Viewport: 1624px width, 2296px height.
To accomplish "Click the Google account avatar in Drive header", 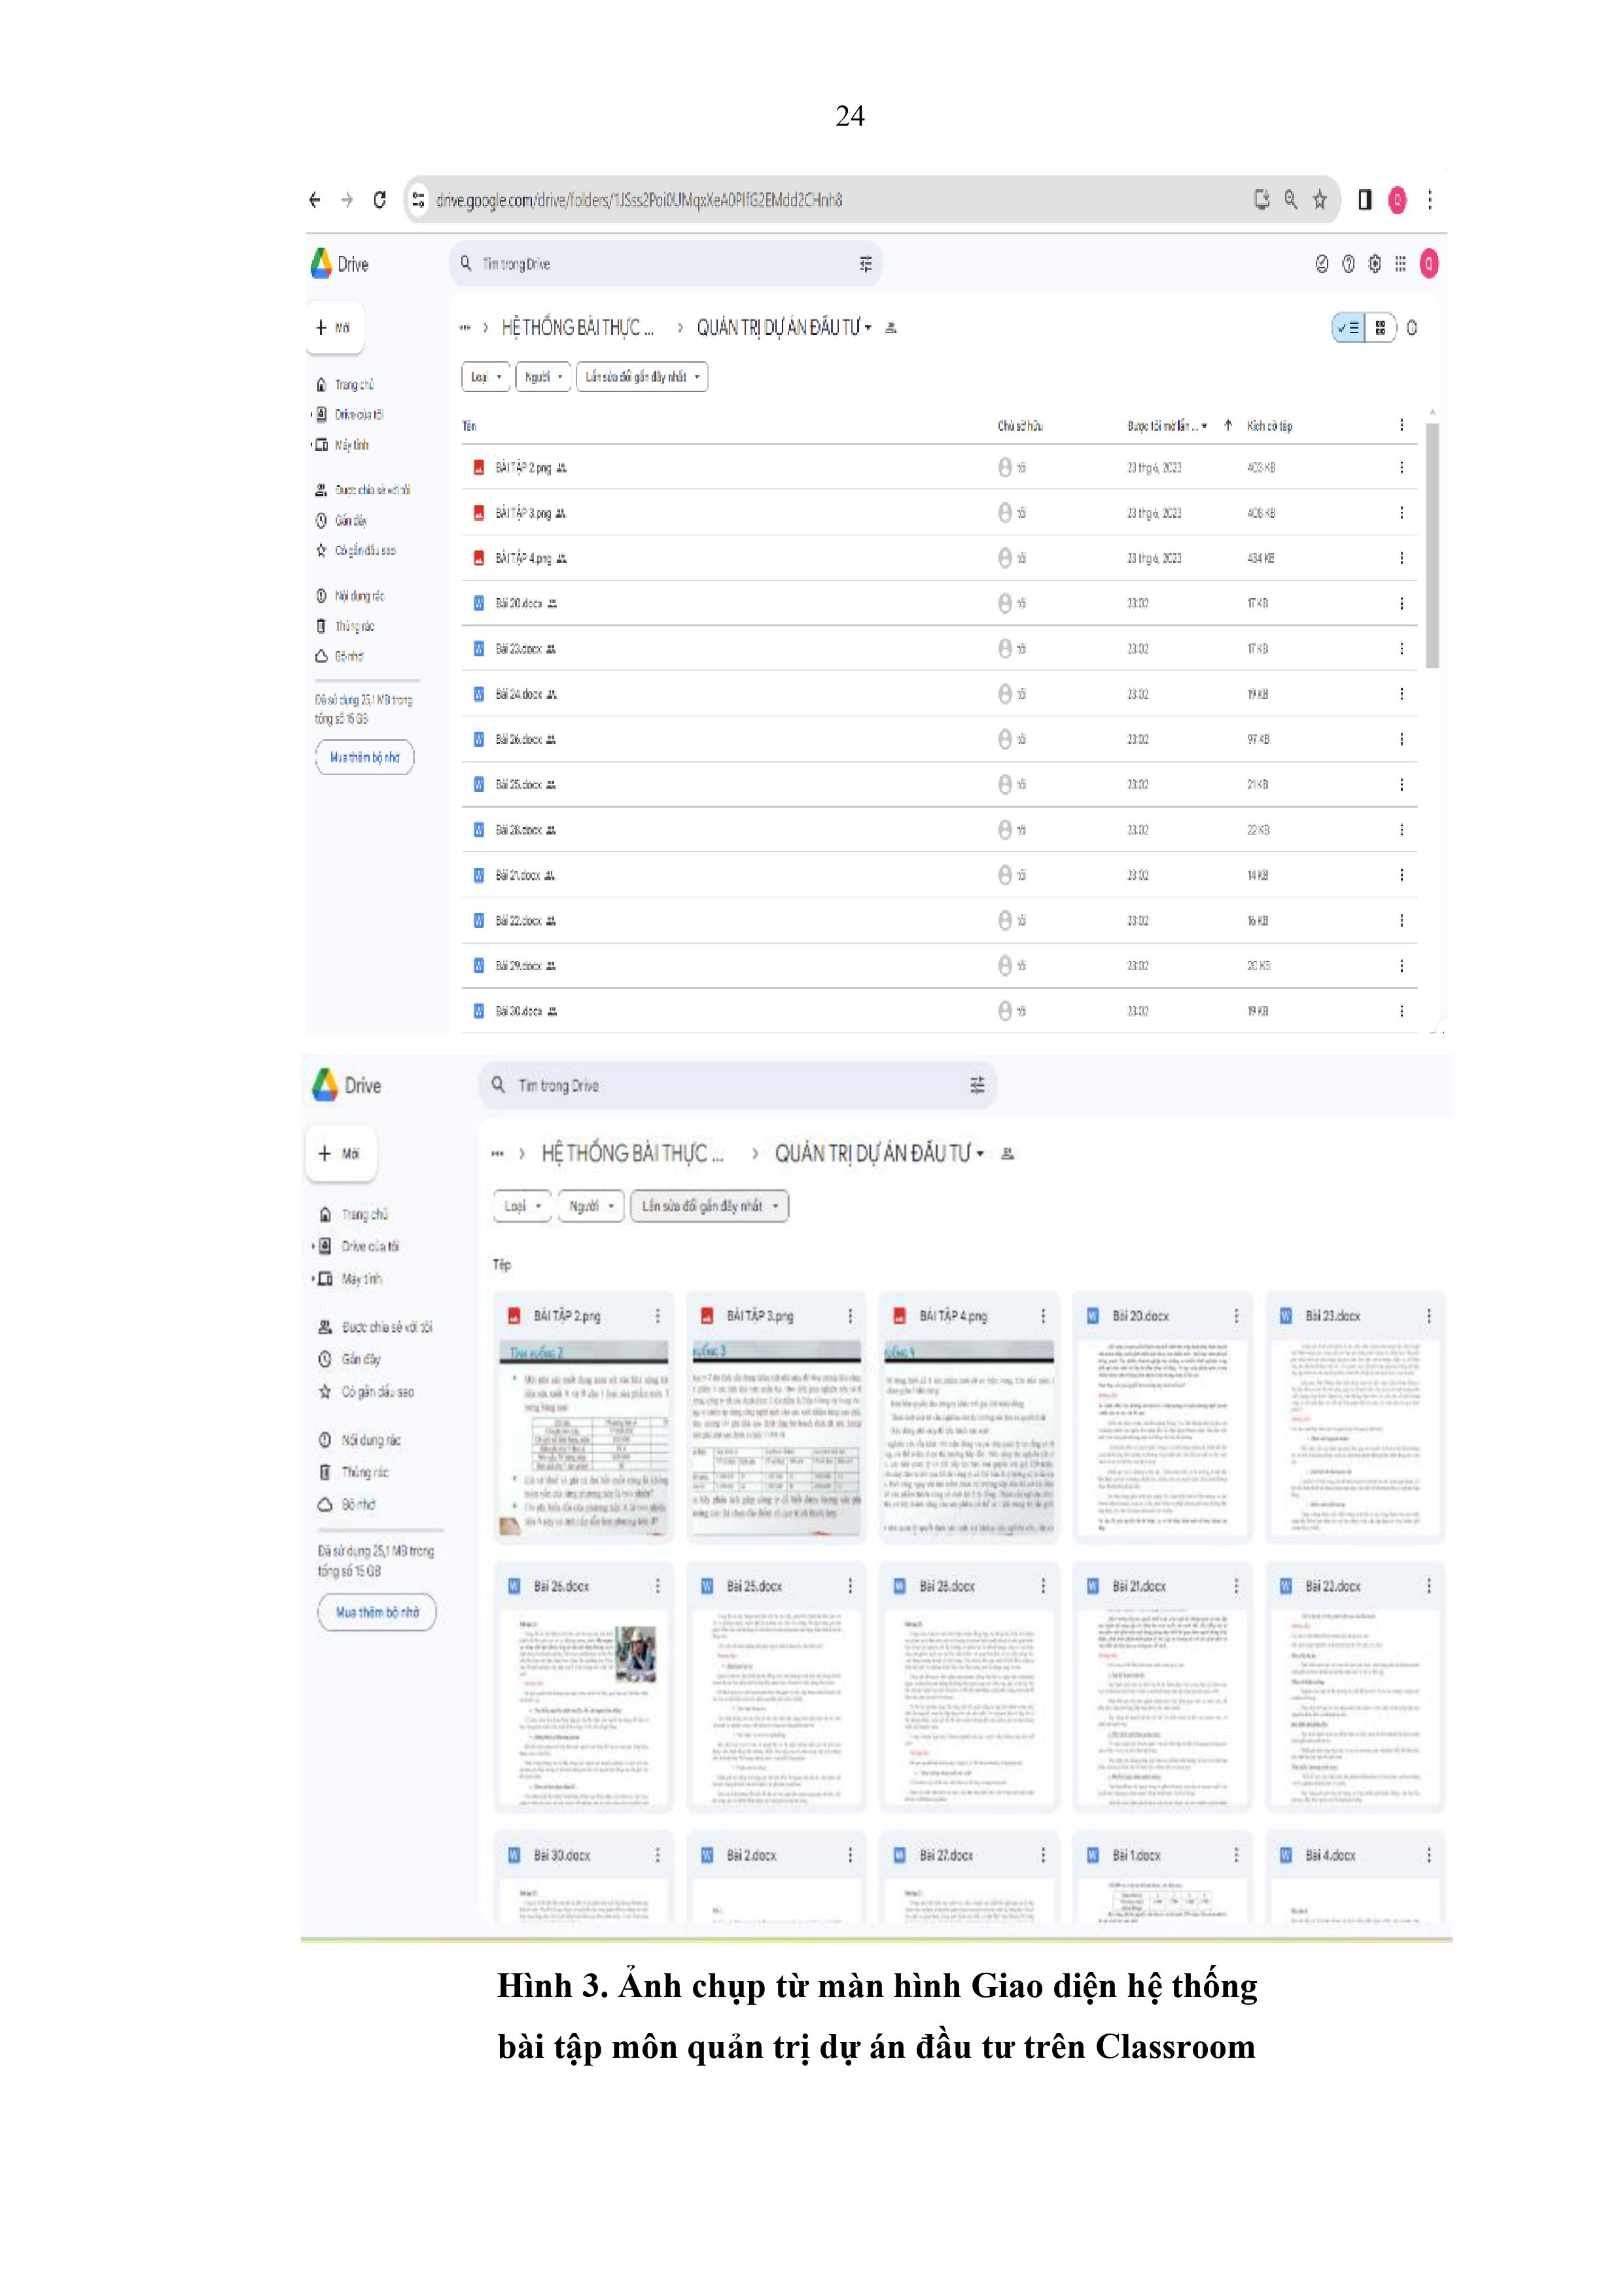I will 1429,264.
